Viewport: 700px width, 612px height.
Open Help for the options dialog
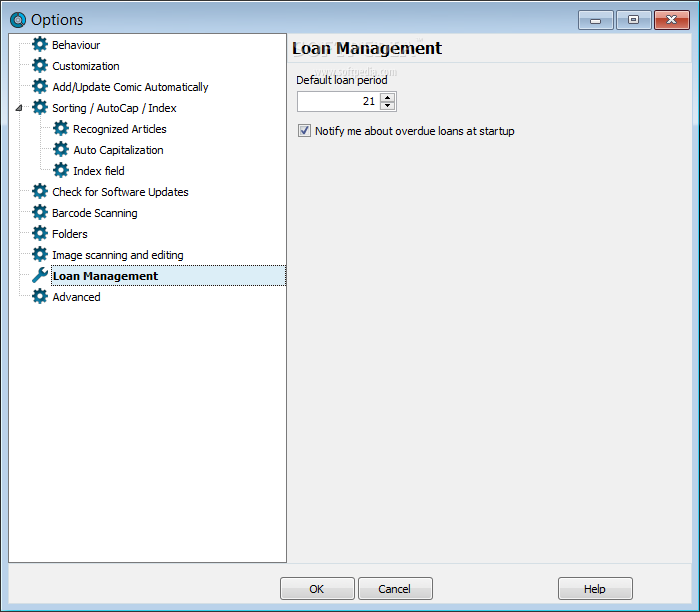click(595, 589)
